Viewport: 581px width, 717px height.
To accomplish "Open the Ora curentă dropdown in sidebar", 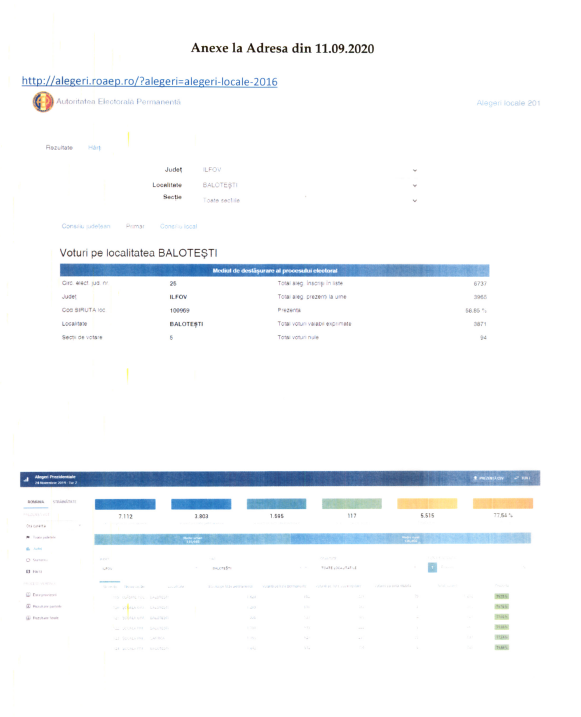I will 53,526.
